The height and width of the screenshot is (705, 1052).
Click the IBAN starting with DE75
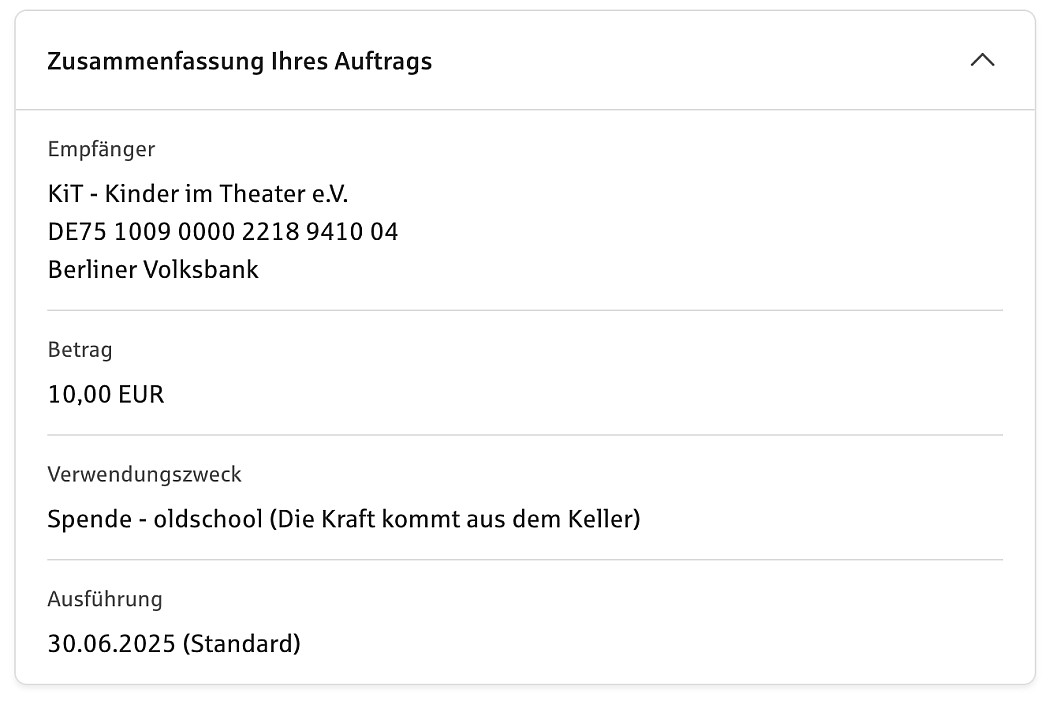(222, 232)
